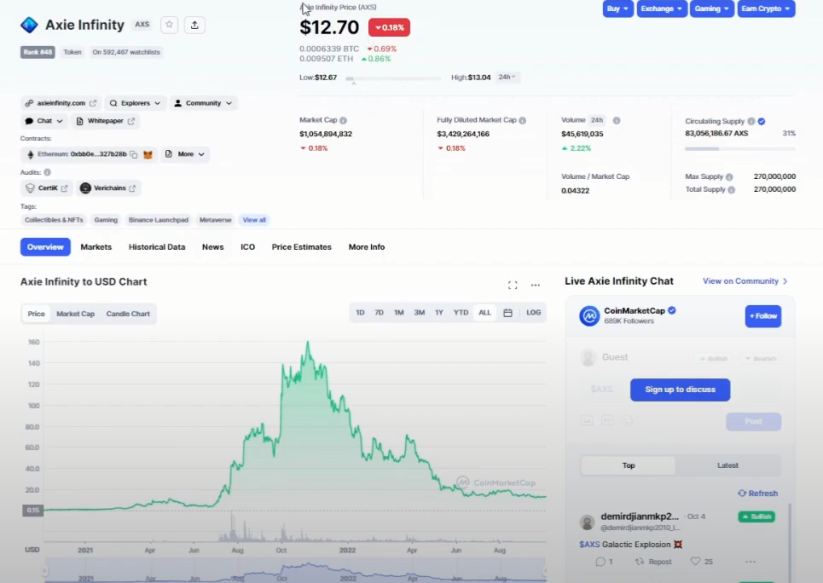Expand the Community dropdown

[203, 103]
